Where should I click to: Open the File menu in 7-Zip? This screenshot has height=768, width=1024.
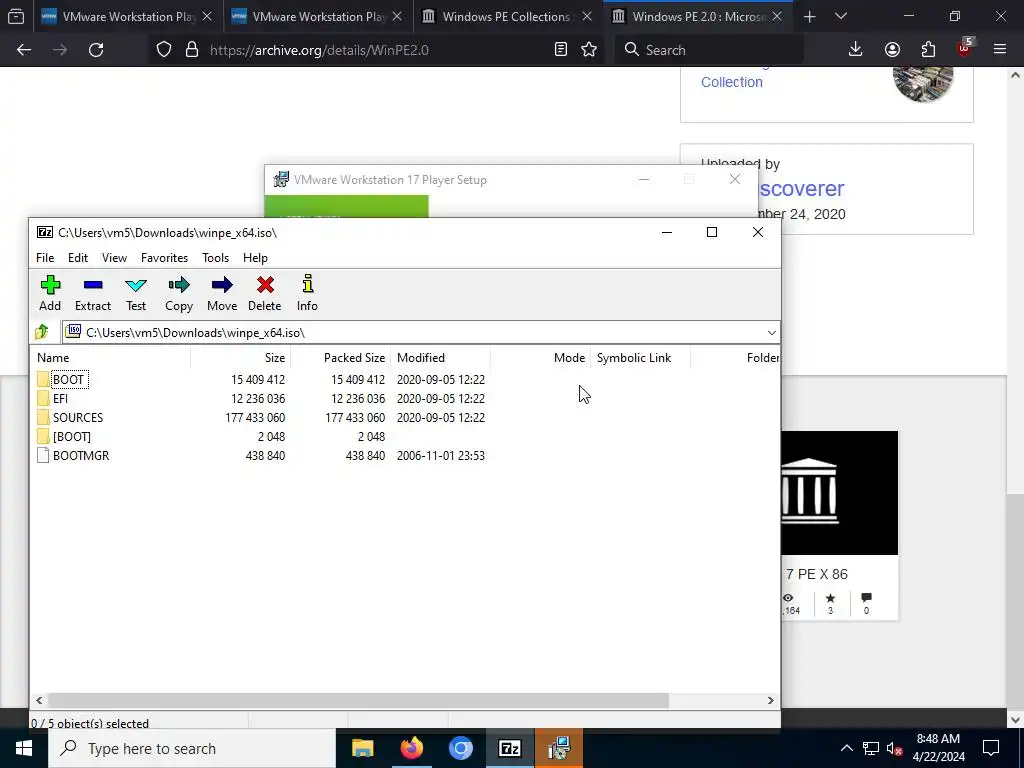click(45, 258)
